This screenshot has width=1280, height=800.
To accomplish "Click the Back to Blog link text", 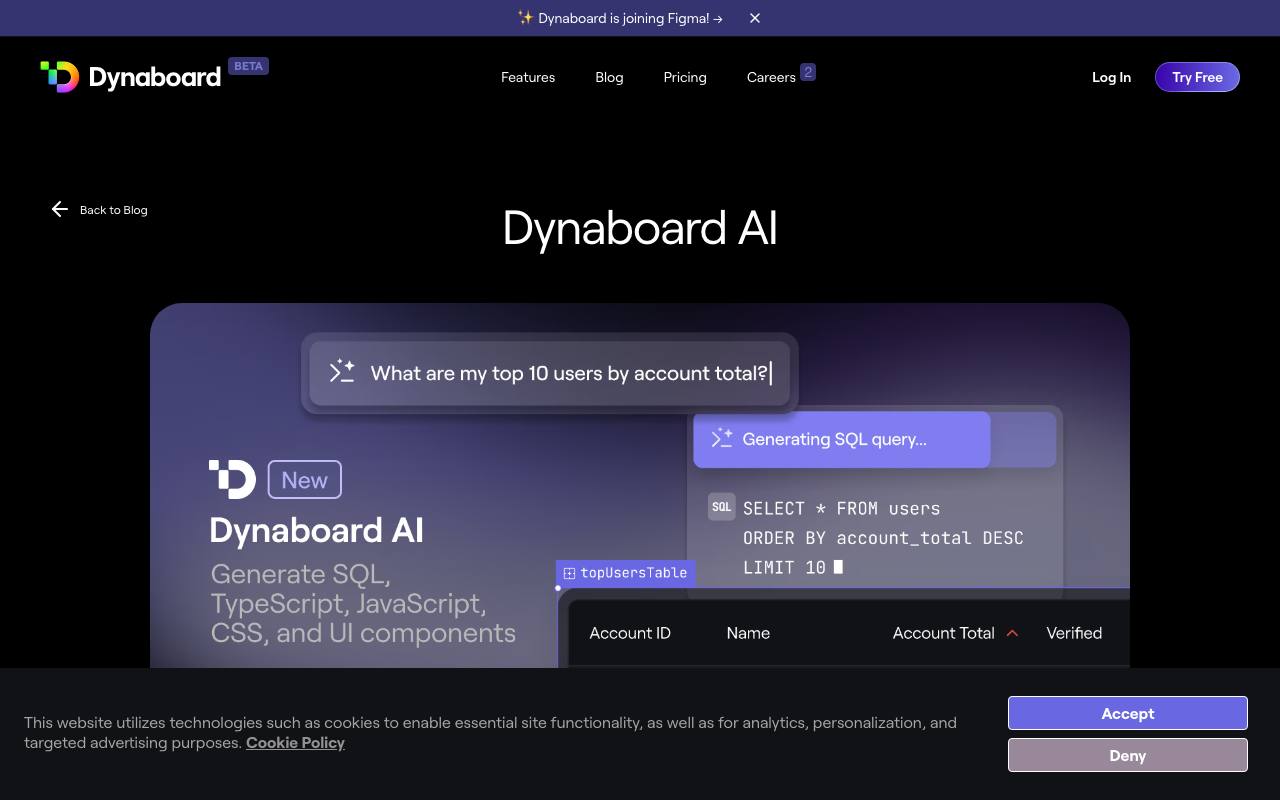I will [x=113, y=210].
